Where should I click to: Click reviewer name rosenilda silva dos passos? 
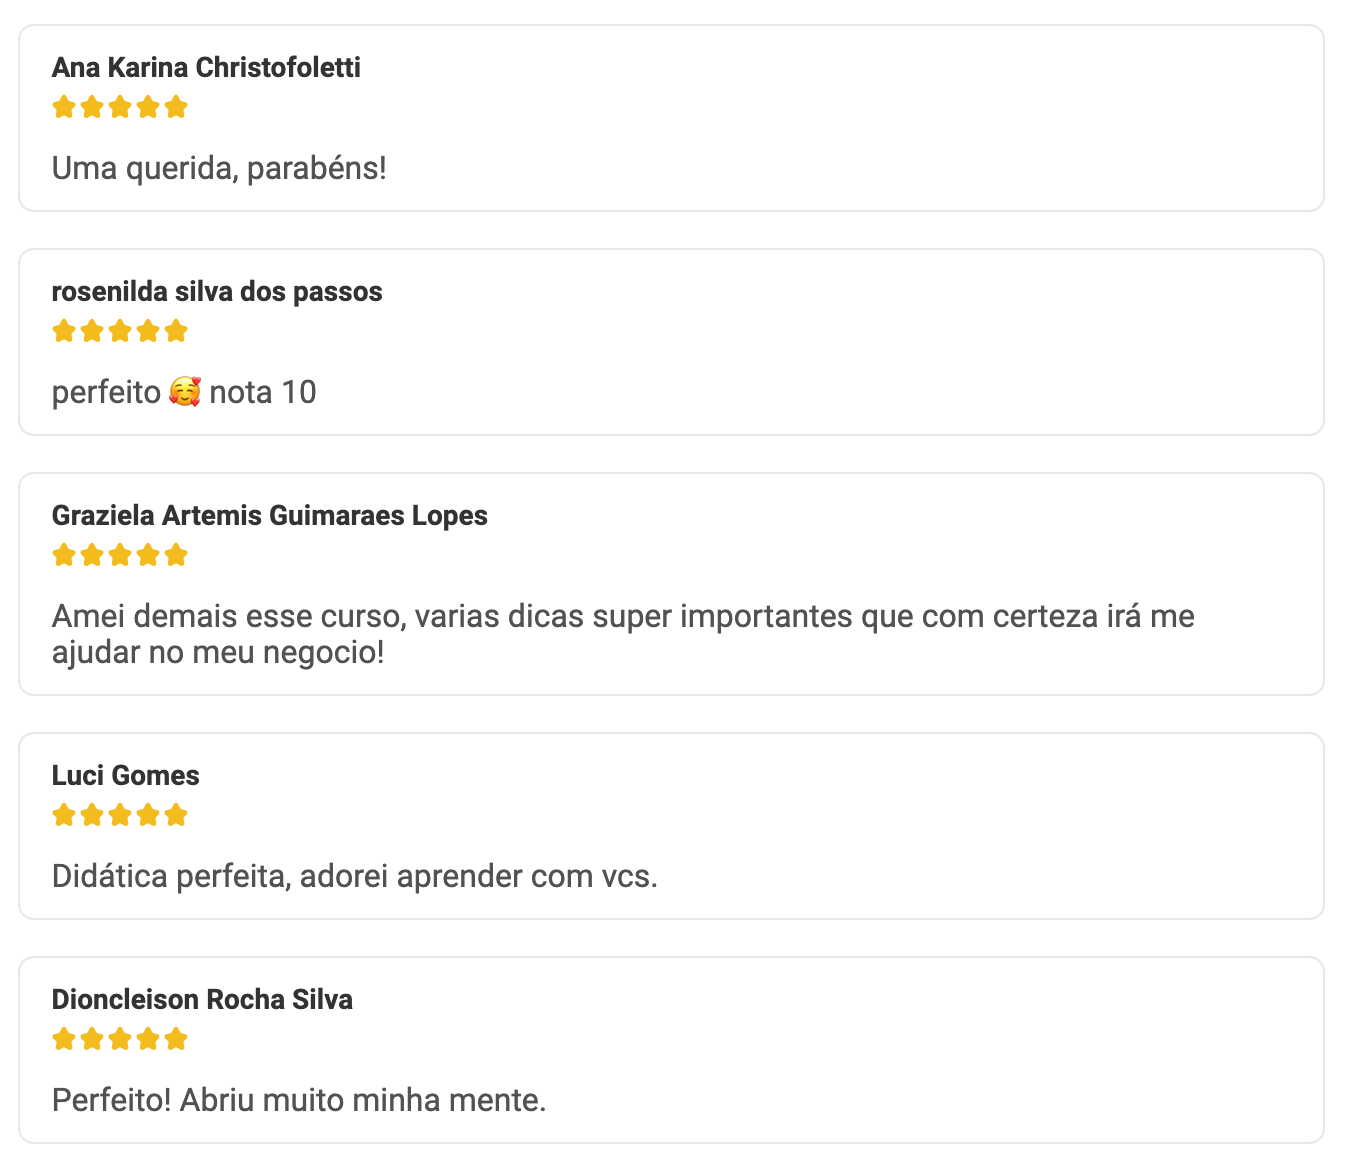[217, 292]
